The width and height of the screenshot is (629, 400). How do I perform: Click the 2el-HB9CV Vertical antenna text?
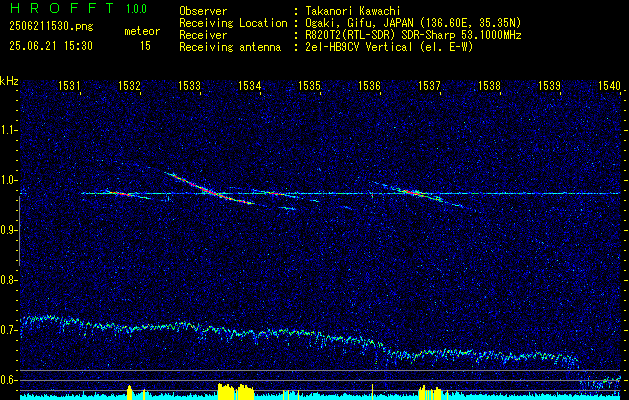coord(389,47)
